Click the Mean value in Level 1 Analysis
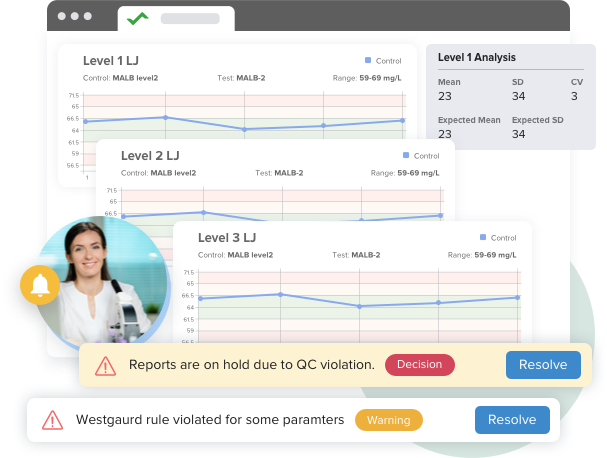Screen dimensions: 607x458 pyautogui.click(x=445, y=96)
